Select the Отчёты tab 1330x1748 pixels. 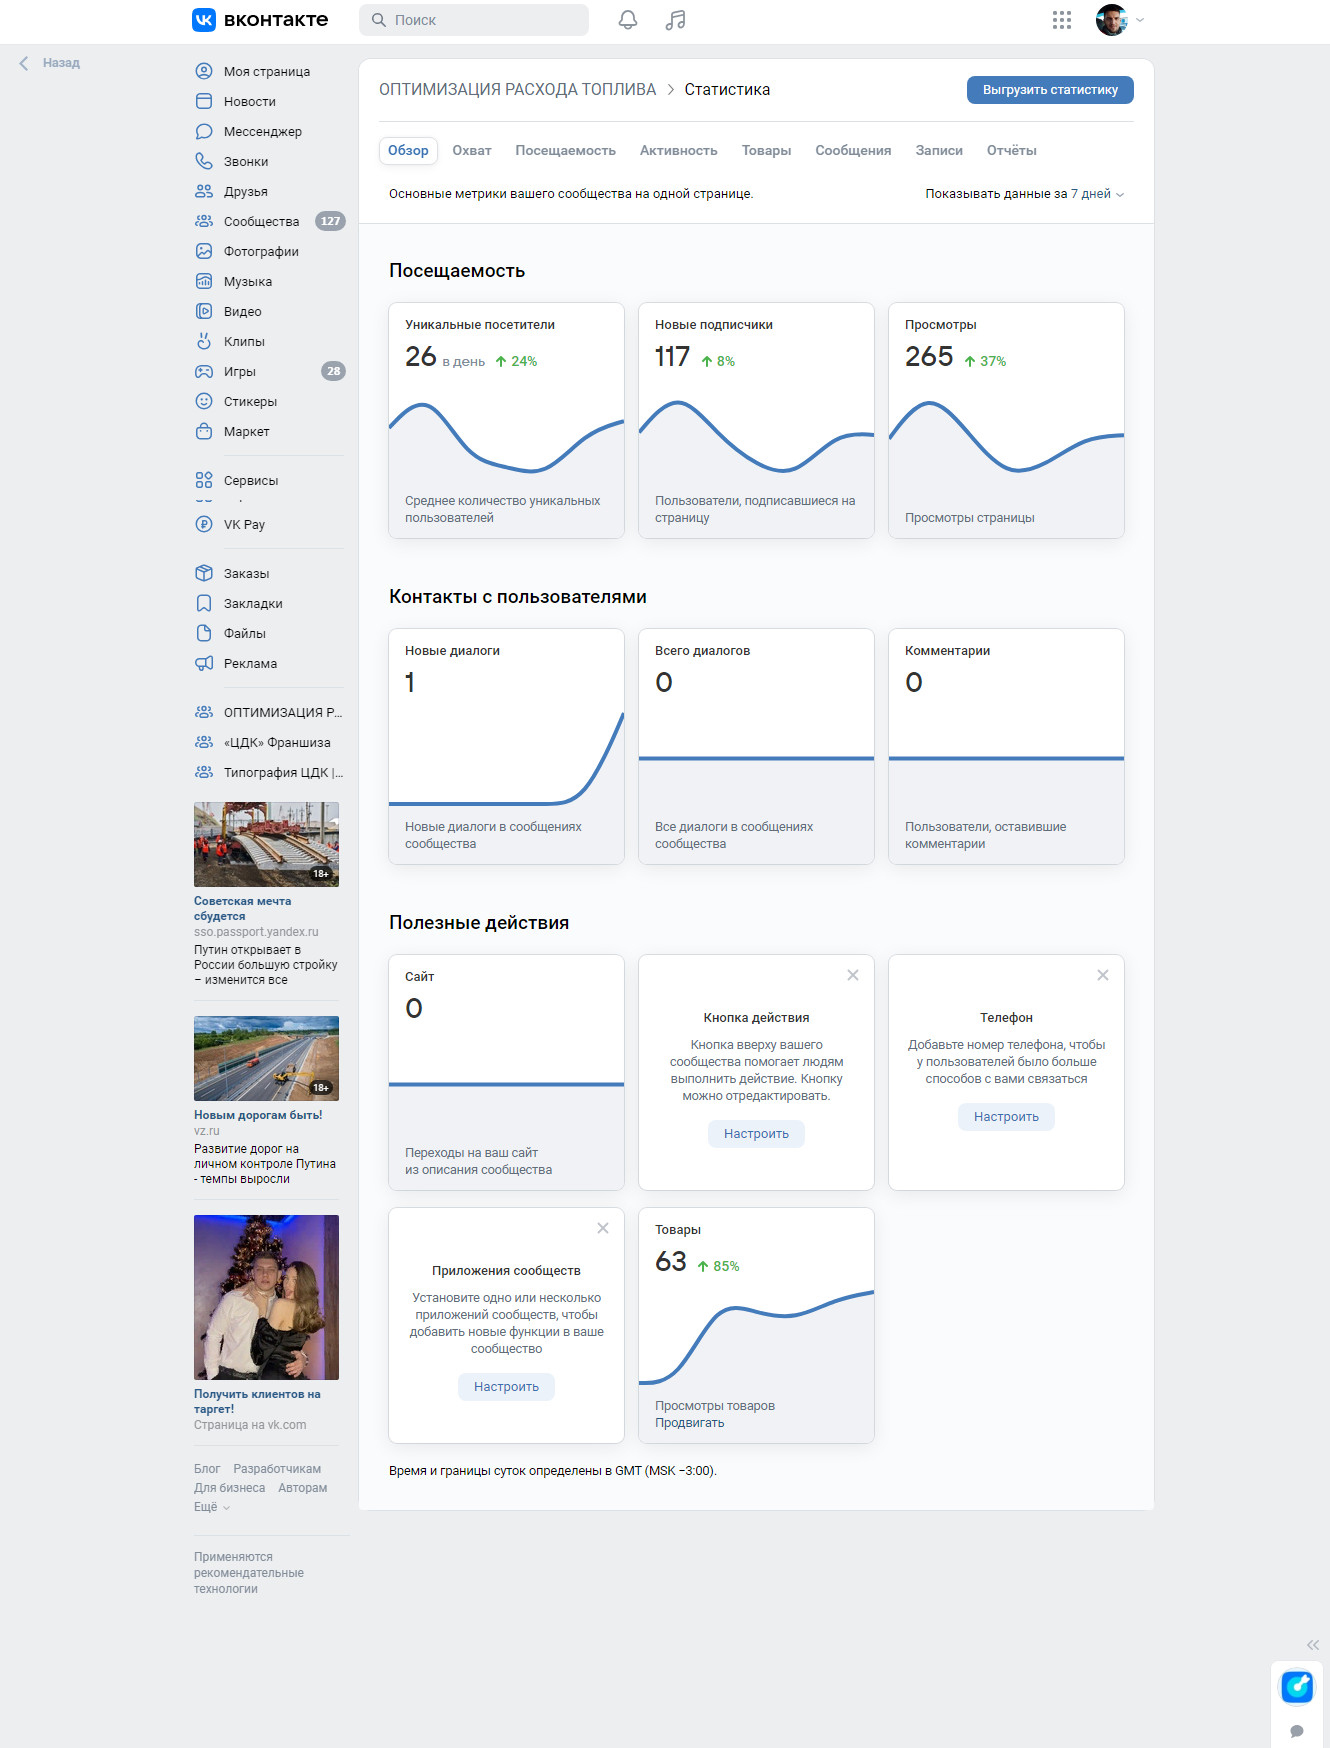pyautogui.click(x=1012, y=151)
